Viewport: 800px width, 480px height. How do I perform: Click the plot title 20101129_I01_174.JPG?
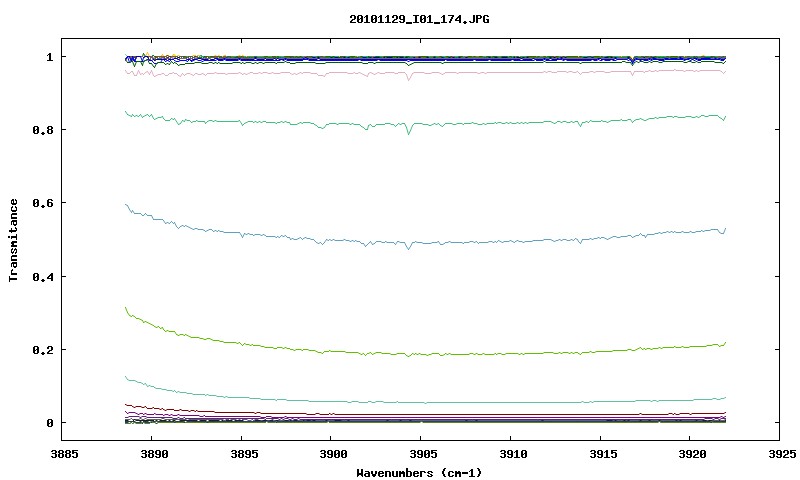(x=419, y=19)
